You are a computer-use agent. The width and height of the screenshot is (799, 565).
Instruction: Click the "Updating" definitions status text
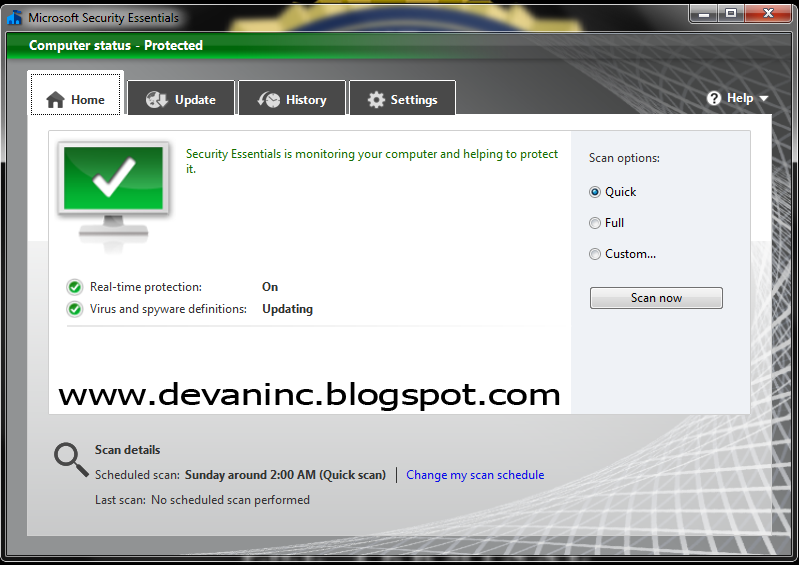point(287,309)
